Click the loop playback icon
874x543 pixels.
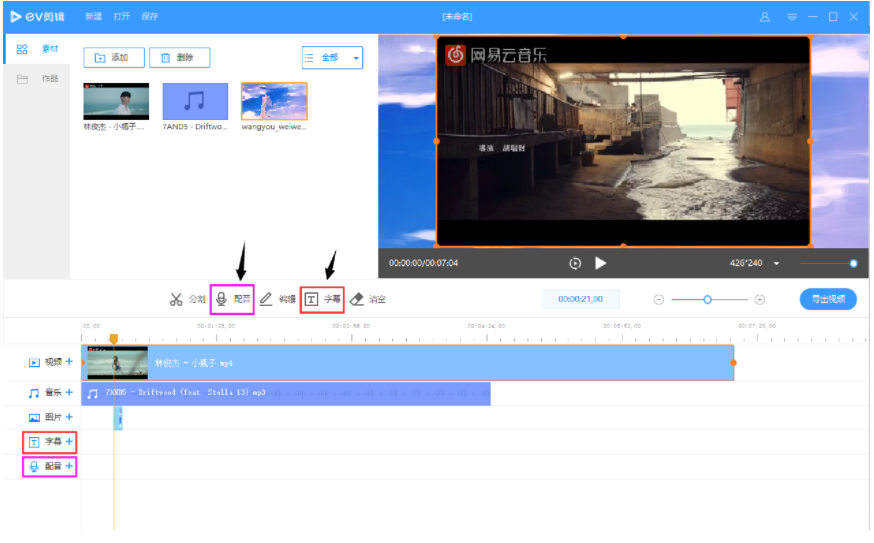(x=575, y=264)
